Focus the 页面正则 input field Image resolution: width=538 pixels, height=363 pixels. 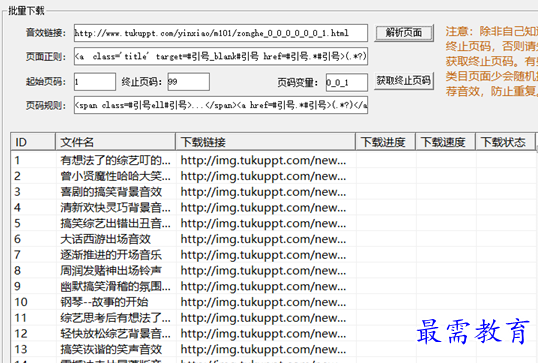coord(221,56)
